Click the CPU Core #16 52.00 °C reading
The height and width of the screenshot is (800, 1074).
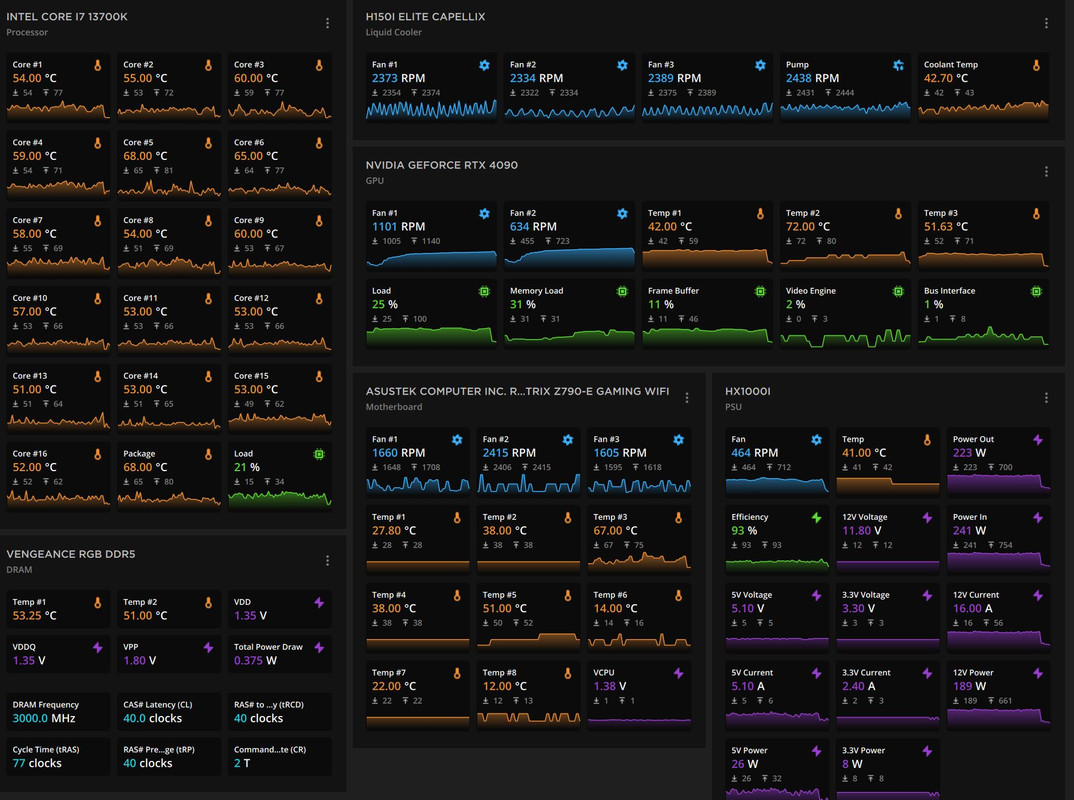[34, 467]
